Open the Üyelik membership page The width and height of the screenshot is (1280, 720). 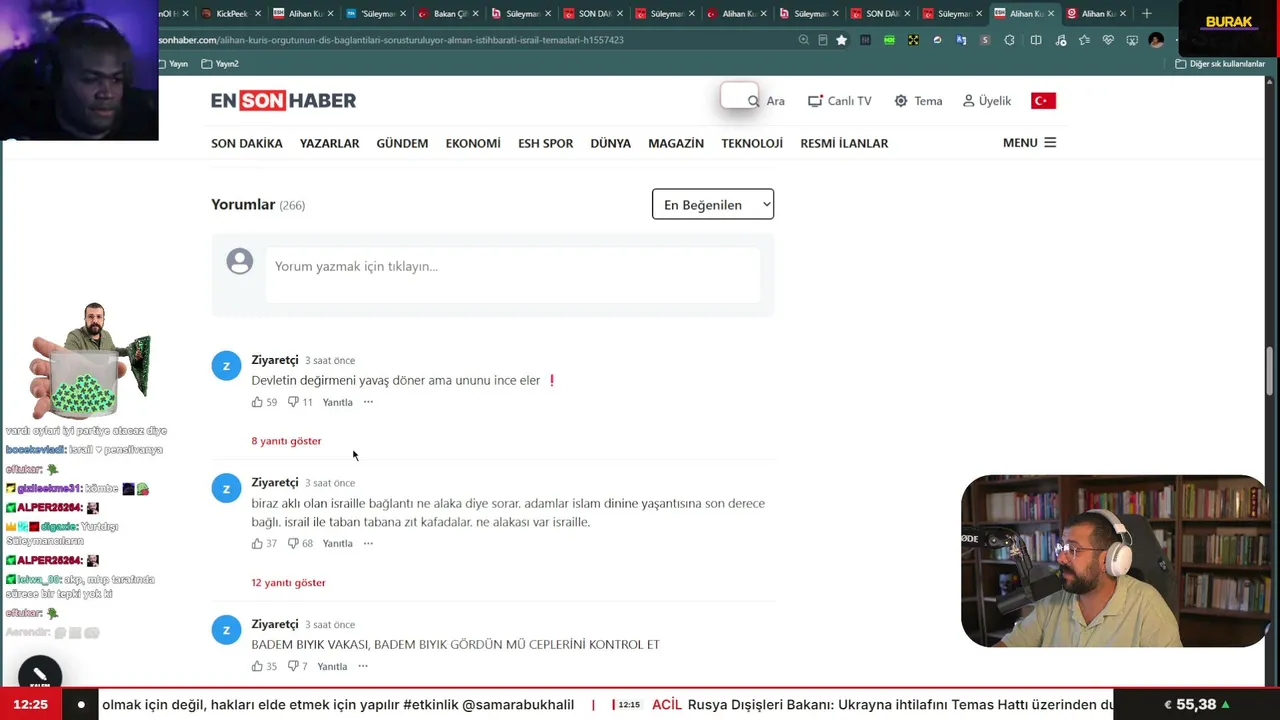[987, 101]
